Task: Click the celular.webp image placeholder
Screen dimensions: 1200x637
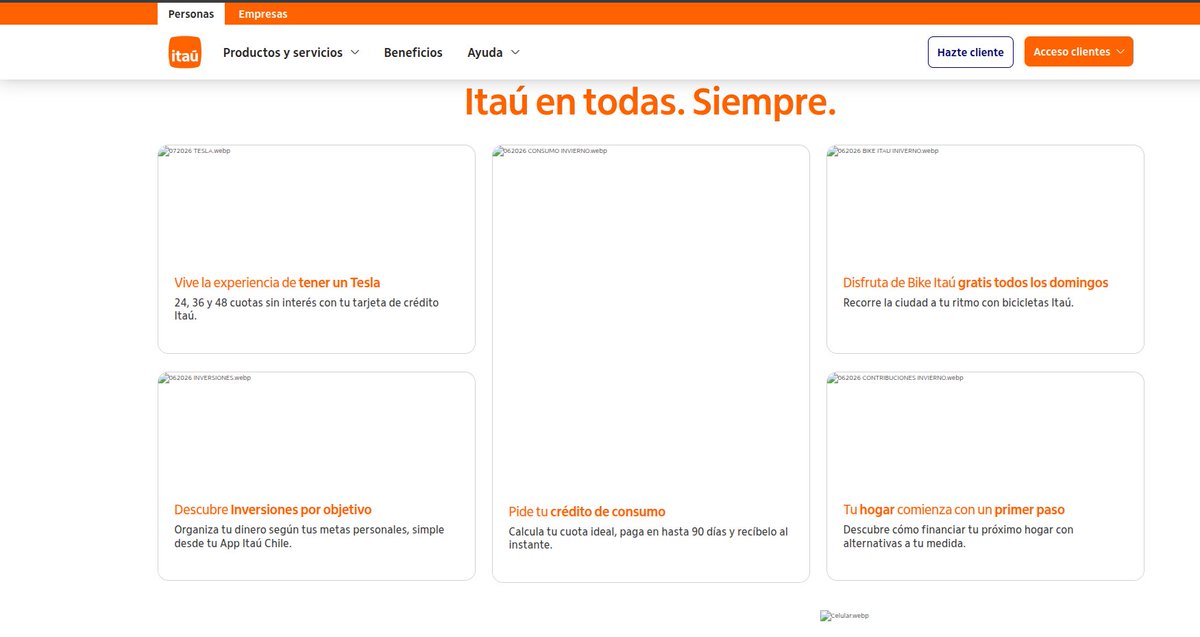Action: pyautogui.click(x=845, y=615)
